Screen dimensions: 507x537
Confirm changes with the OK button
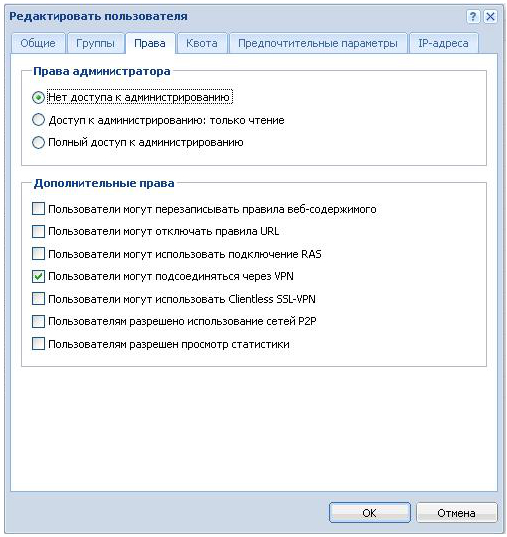coord(370,513)
